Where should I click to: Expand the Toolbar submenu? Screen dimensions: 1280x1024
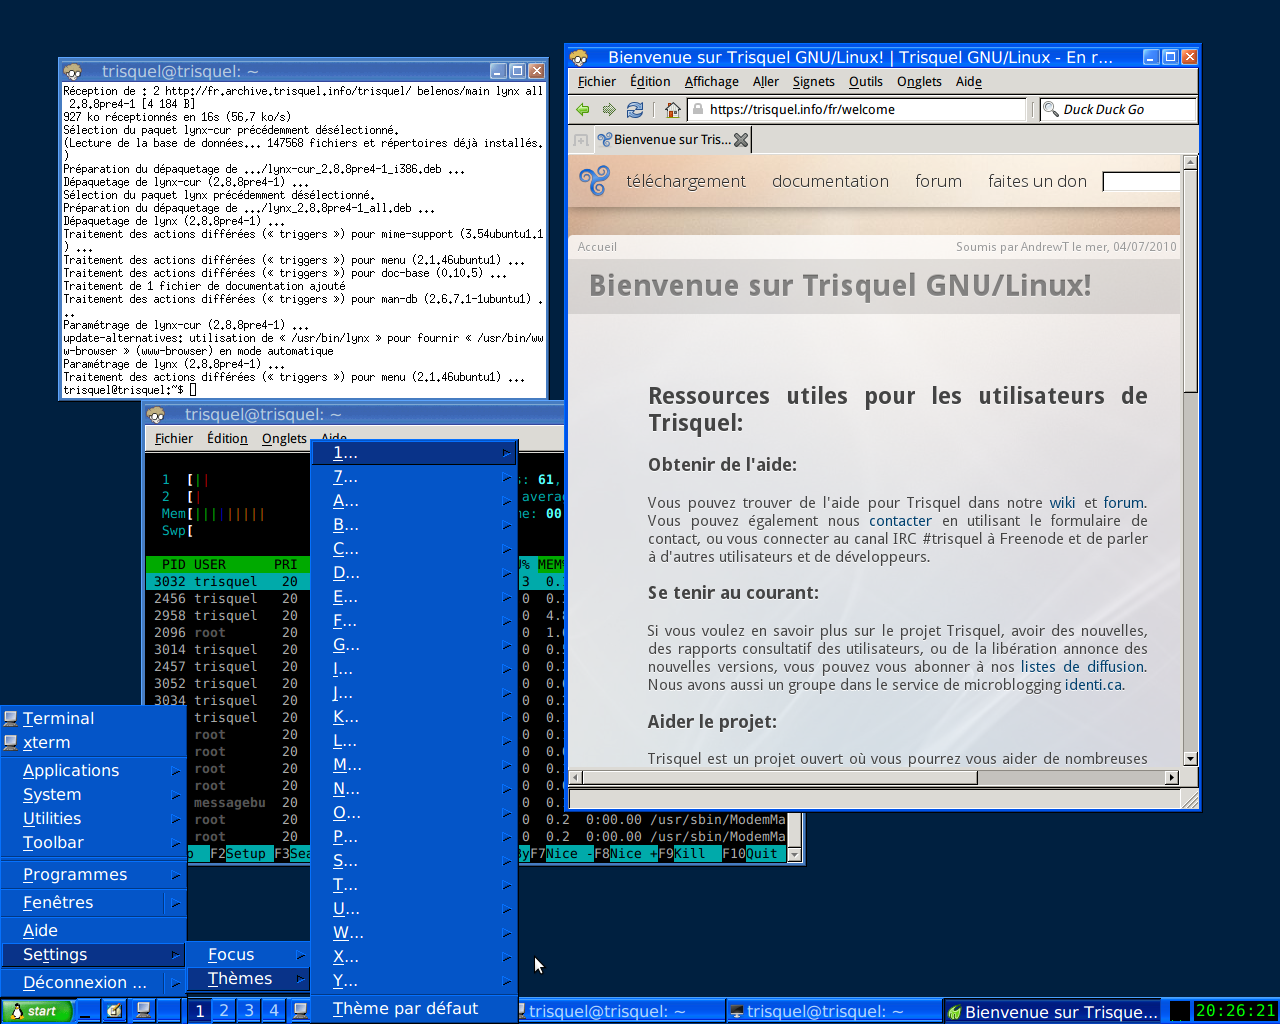(x=94, y=842)
